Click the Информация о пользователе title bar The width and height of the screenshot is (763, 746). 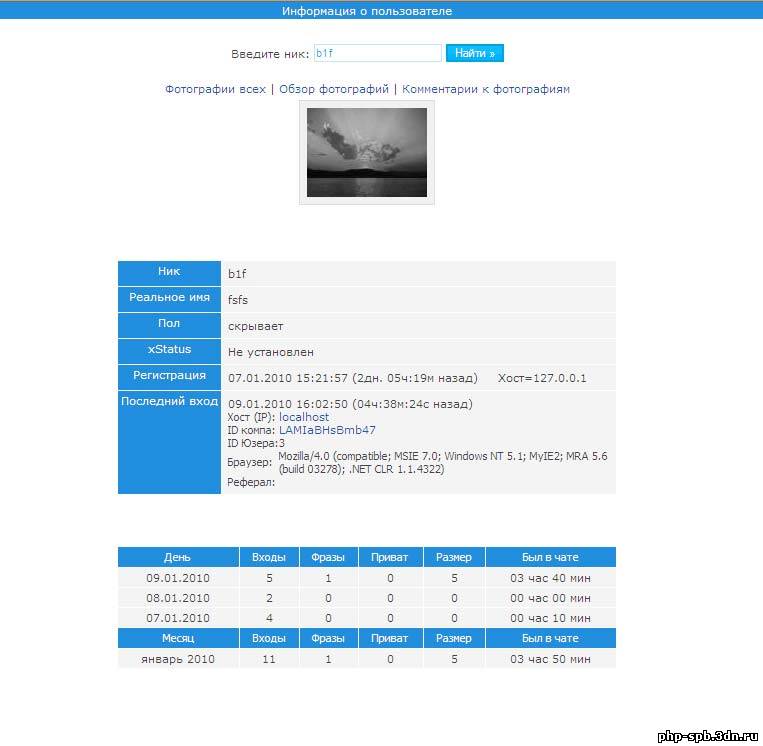(x=367, y=11)
